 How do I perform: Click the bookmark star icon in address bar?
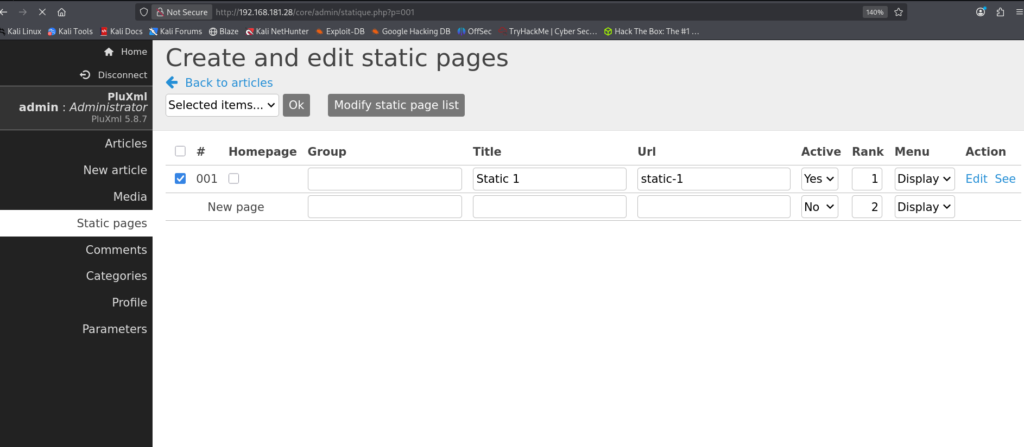899,12
